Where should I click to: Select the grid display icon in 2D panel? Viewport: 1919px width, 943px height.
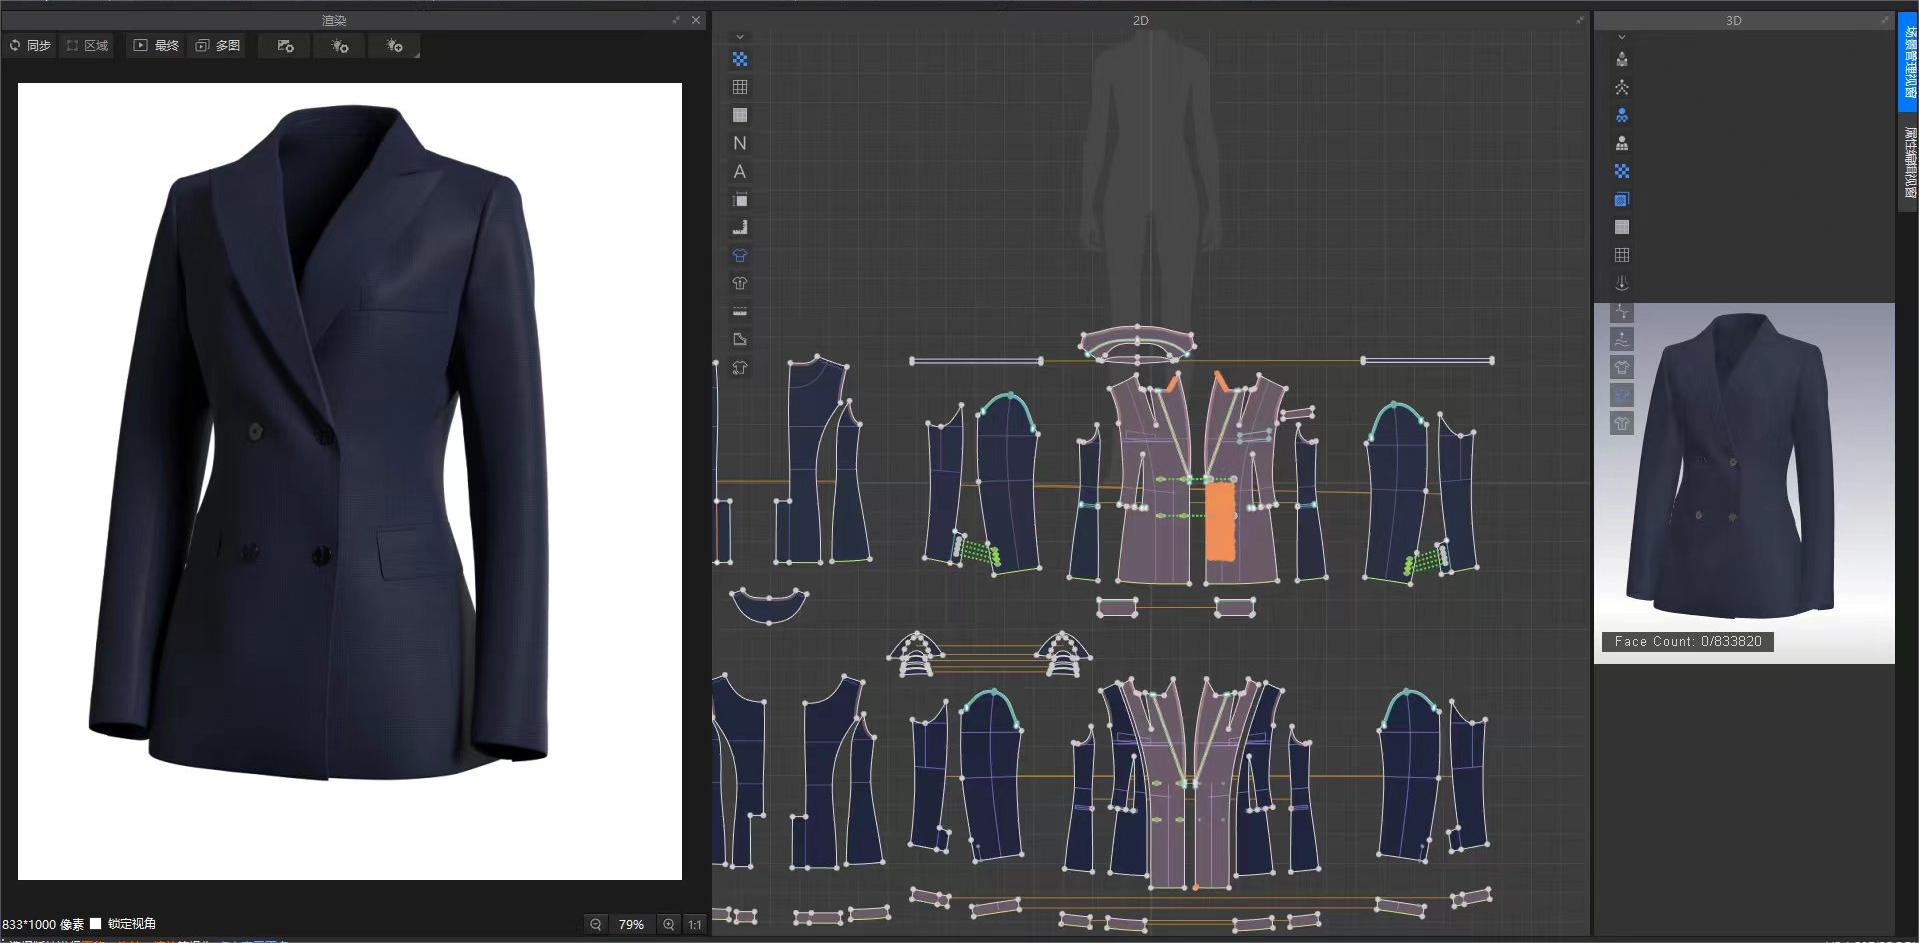[x=740, y=87]
